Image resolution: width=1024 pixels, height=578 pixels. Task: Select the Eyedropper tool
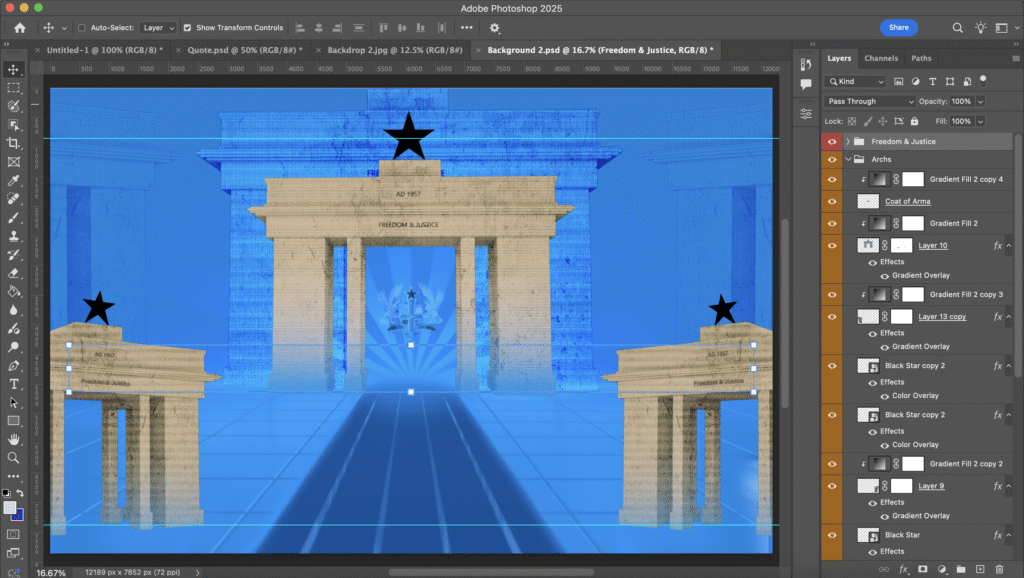(13, 180)
